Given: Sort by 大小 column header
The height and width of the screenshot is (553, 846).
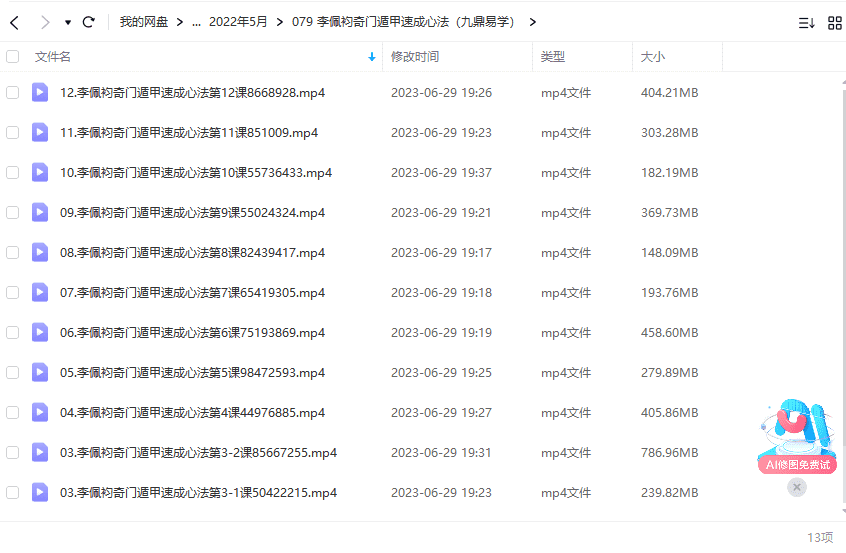Looking at the screenshot, I should [x=653, y=57].
